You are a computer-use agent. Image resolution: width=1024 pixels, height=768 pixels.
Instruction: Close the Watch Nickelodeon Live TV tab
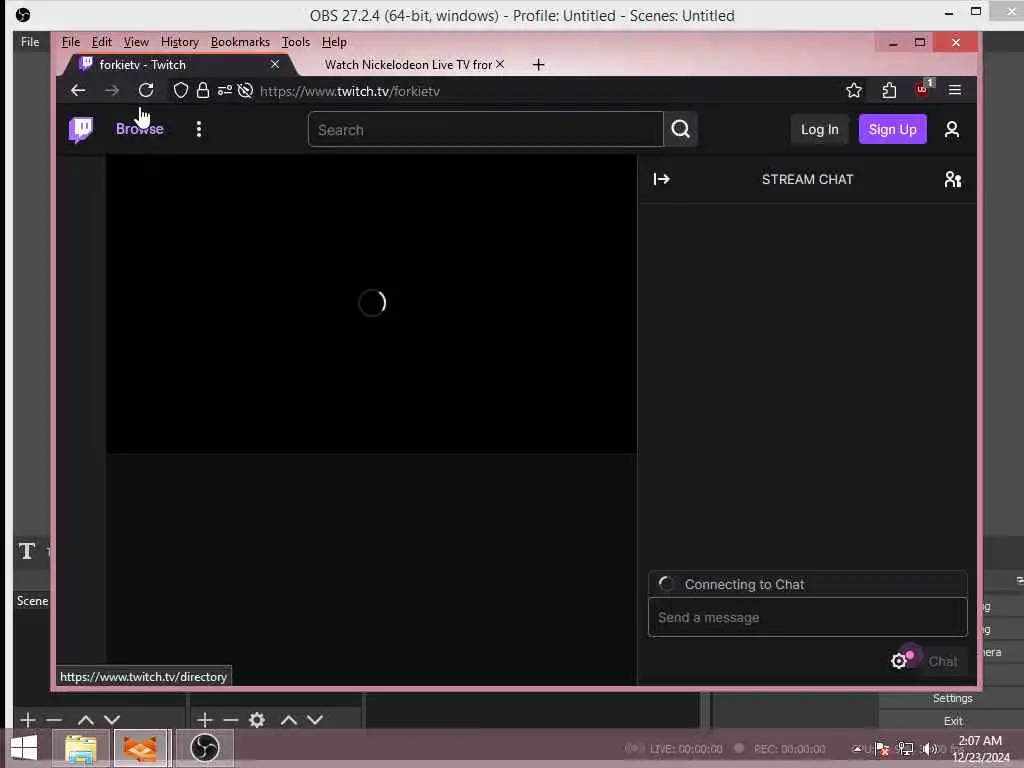pos(500,64)
